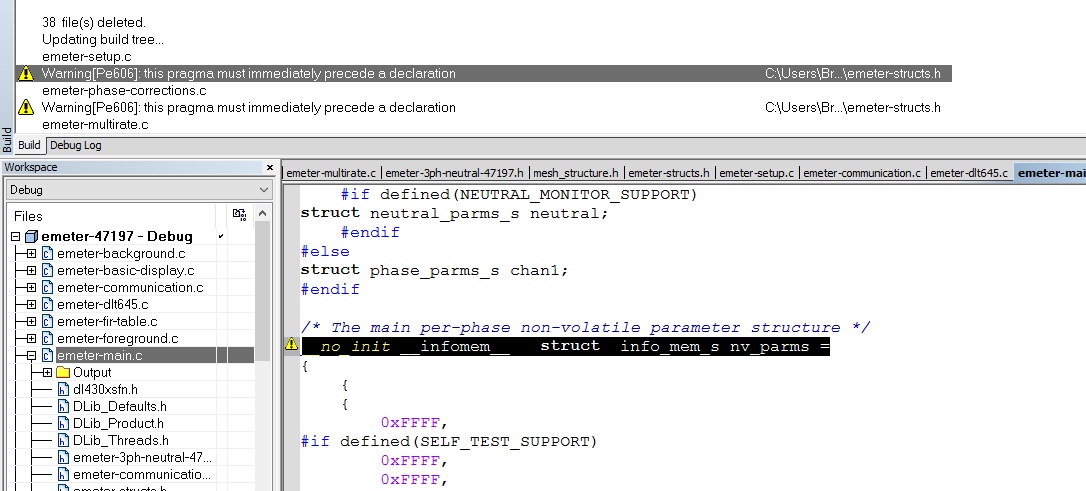
Task: Open the emeter-communication.c editor tab
Action: pyautogui.click(x=862, y=173)
